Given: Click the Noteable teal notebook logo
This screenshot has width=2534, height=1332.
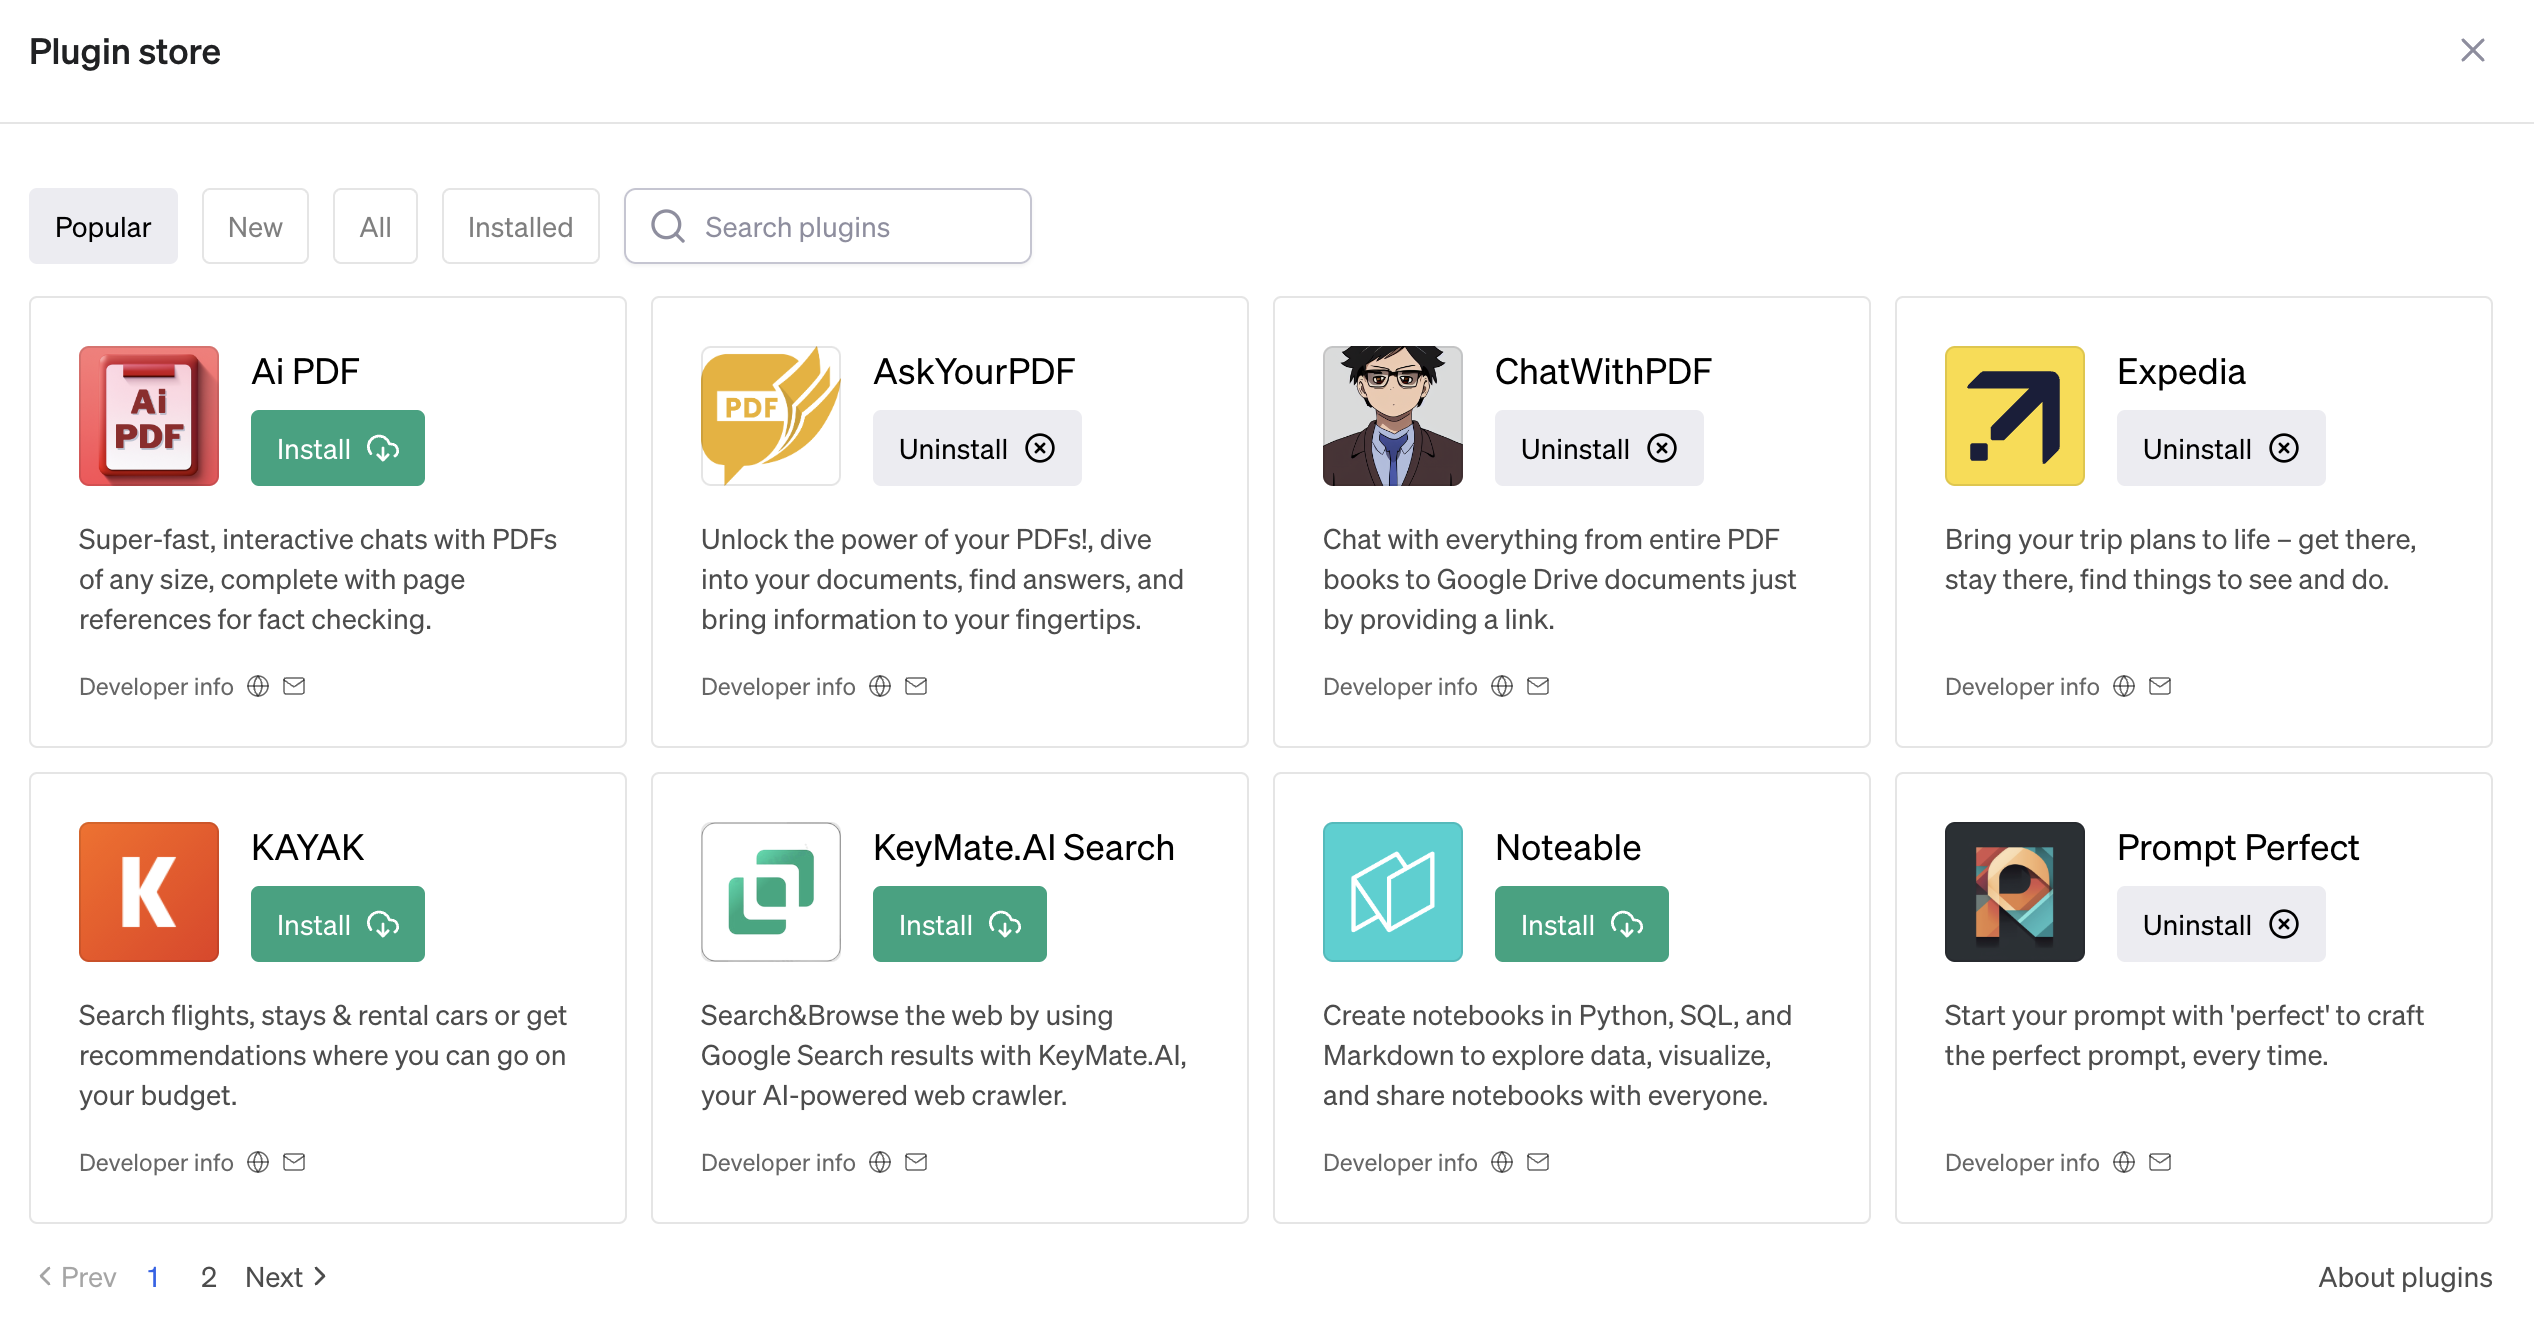Looking at the screenshot, I should point(1393,892).
